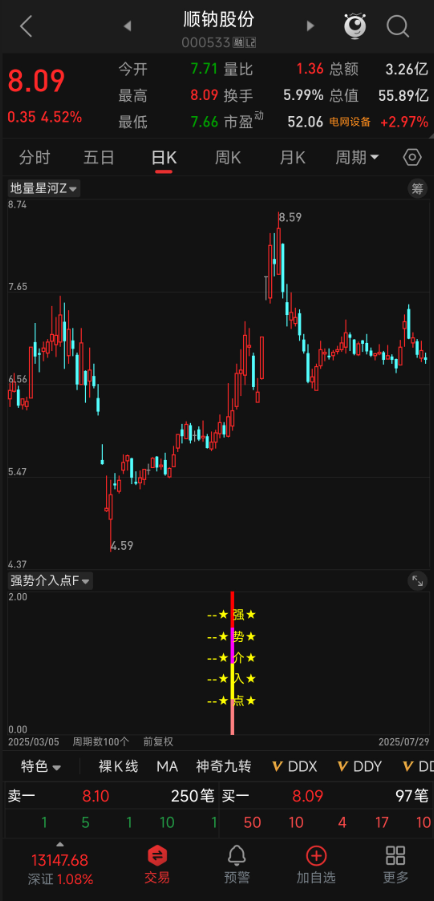Tap 总值 55.89亿 value
Image resolution: width=434 pixels, height=901 pixels.
coord(403,95)
